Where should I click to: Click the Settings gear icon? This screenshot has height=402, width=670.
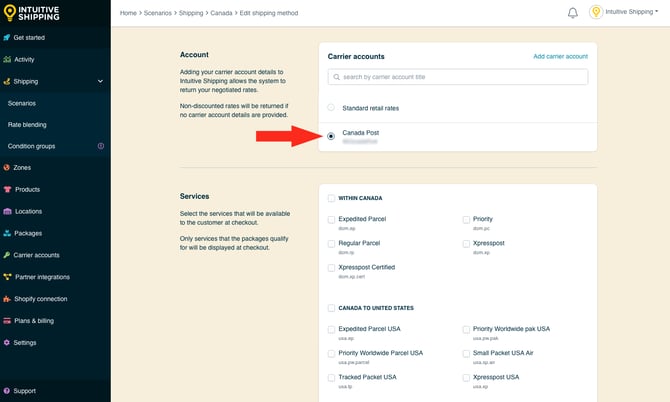[x=7, y=343]
